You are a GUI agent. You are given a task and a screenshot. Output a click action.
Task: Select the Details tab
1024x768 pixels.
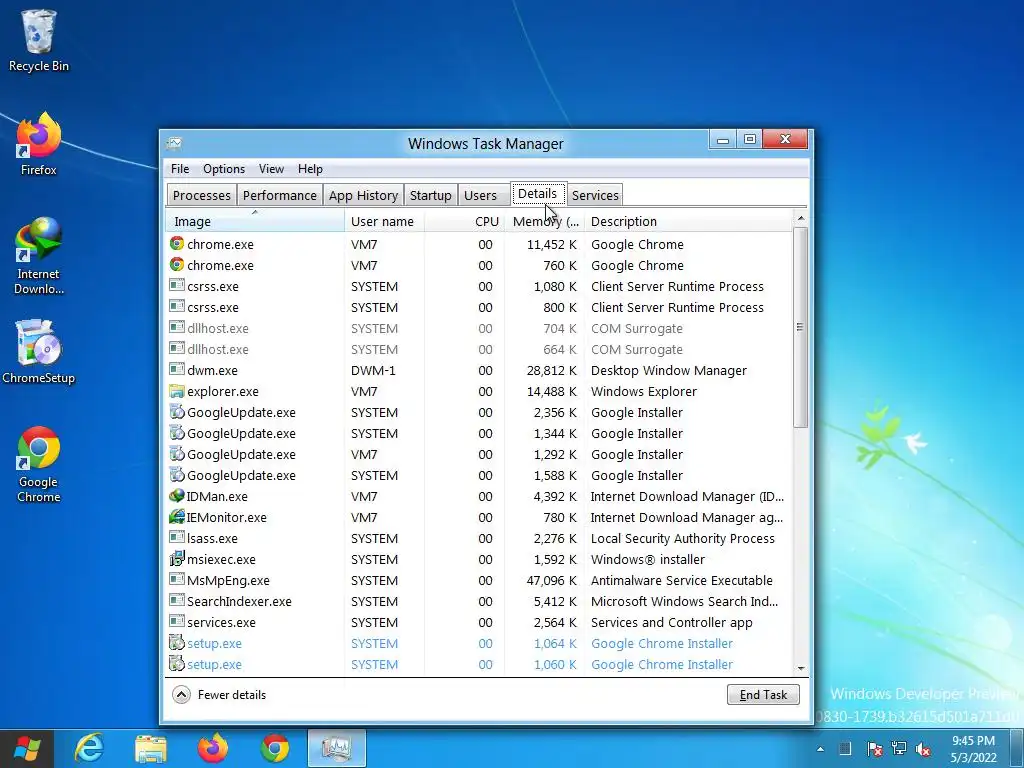[537, 194]
